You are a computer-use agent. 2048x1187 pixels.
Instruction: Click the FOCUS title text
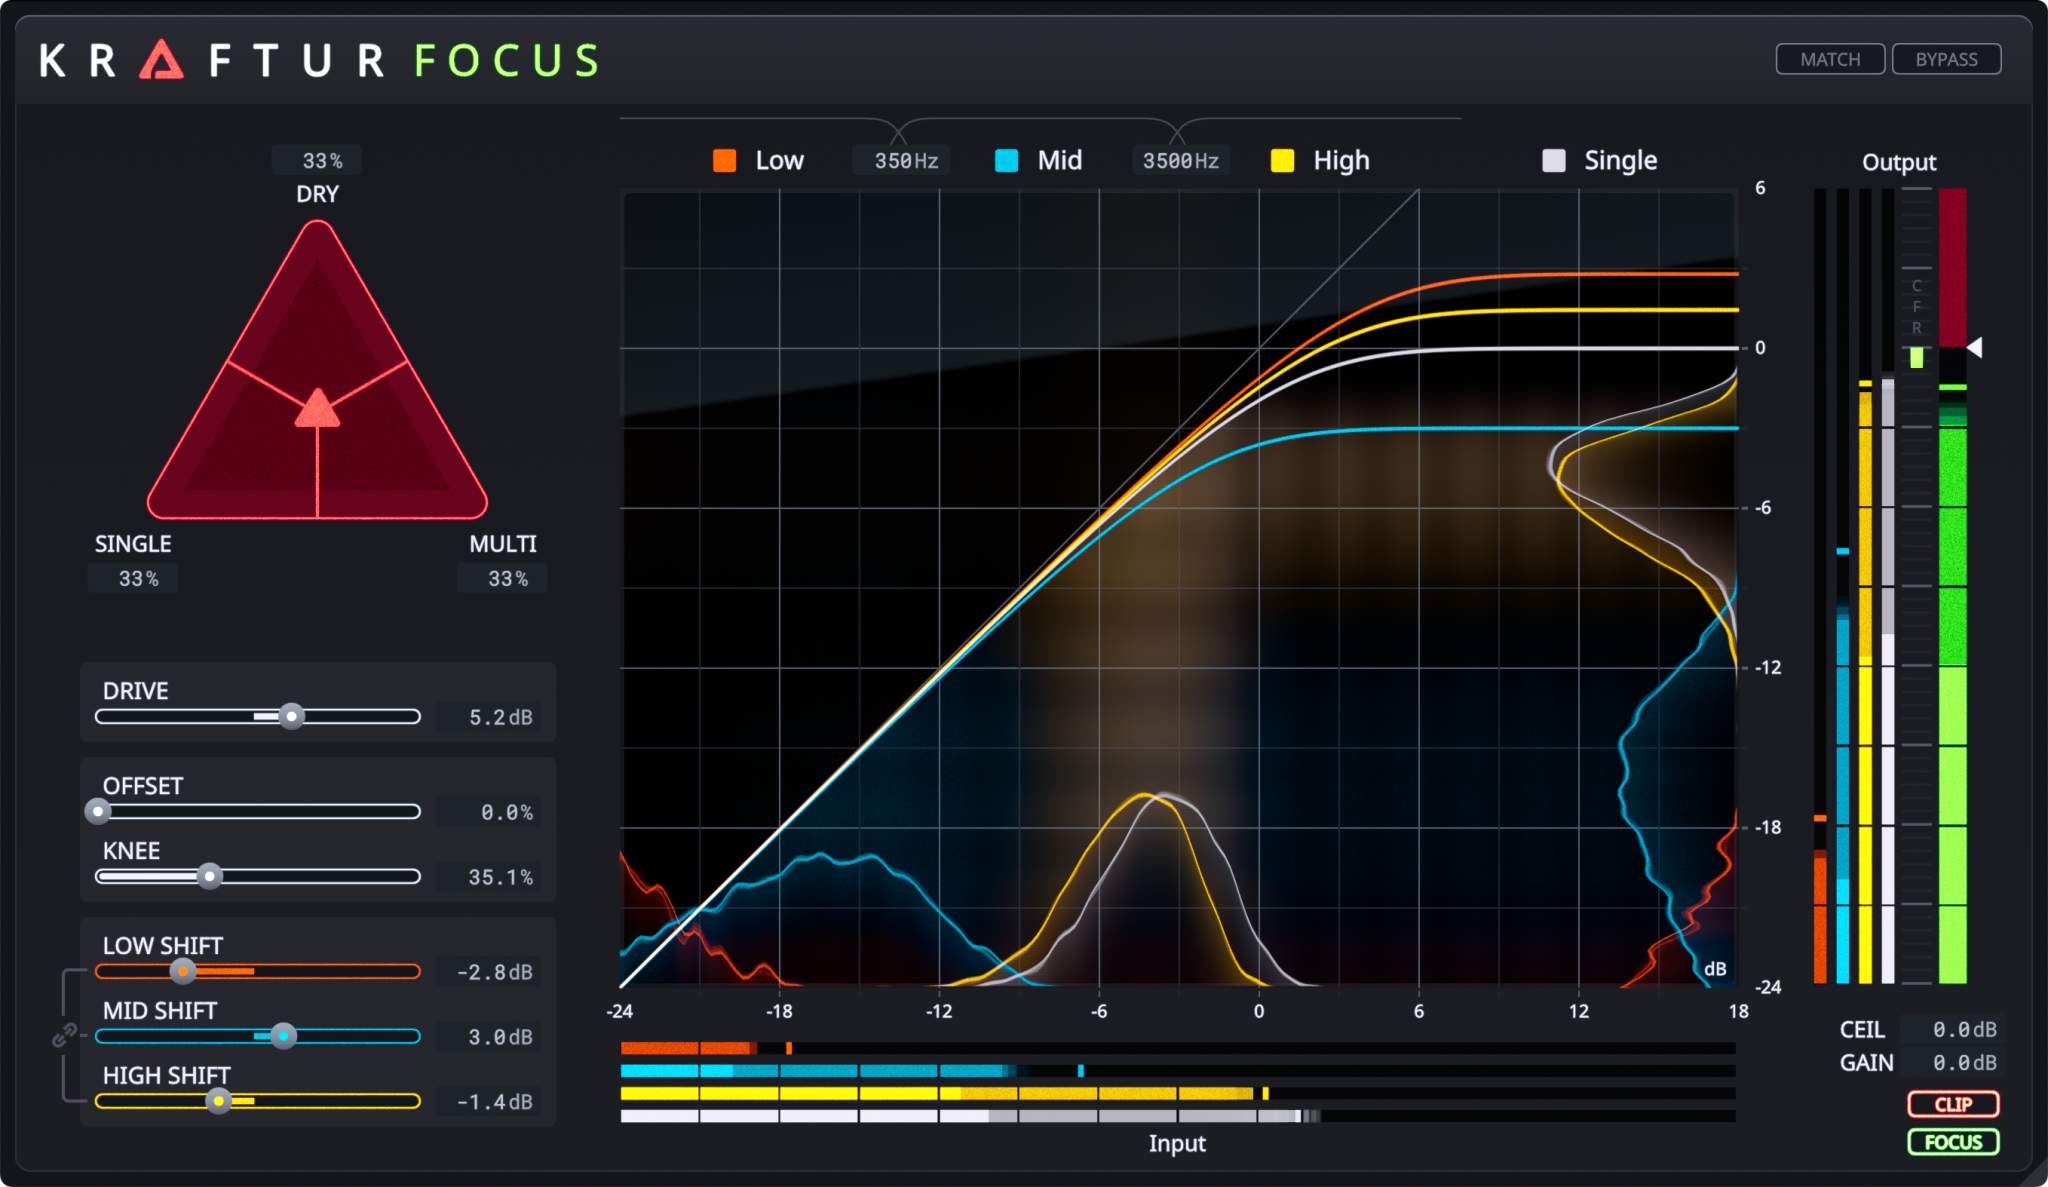click(507, 60)
